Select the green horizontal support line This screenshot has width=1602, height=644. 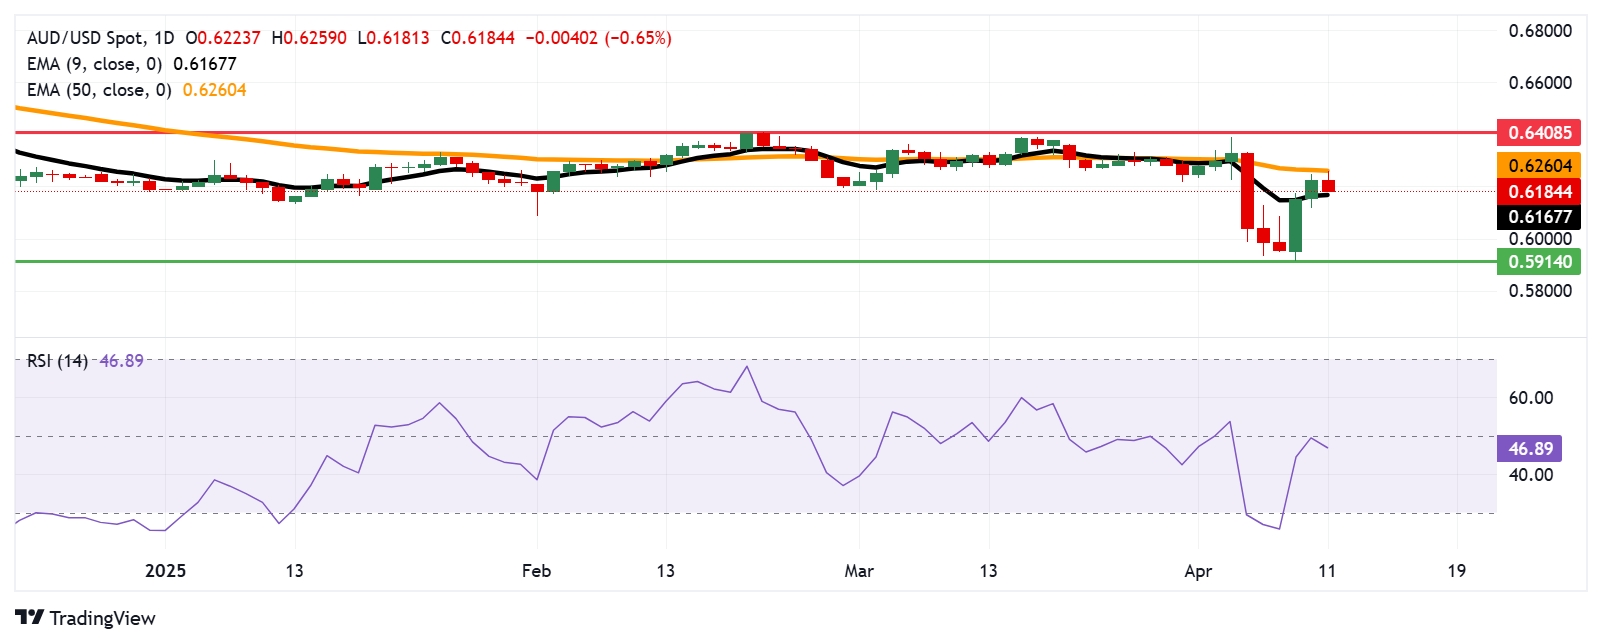[x=755, y=261]
